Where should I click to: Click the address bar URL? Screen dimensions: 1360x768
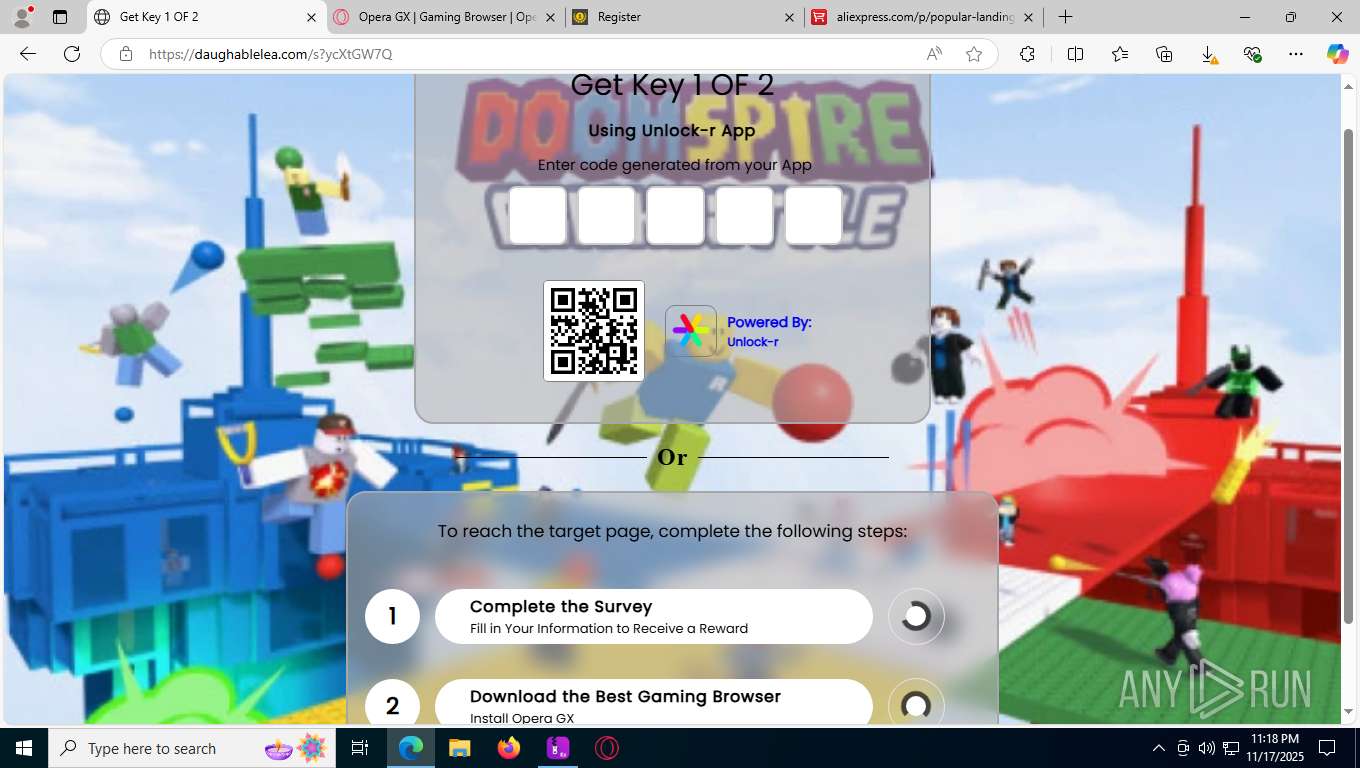(x=271, y=54)
